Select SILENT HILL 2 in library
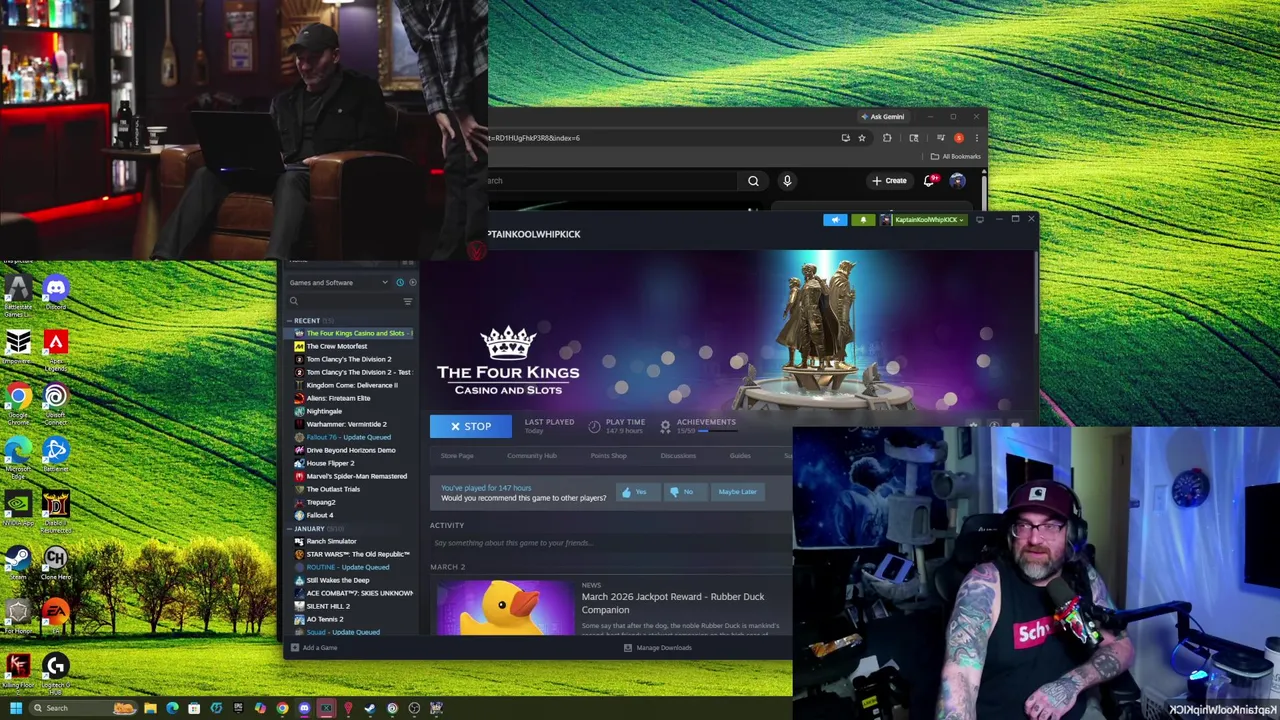 (327, 606)
